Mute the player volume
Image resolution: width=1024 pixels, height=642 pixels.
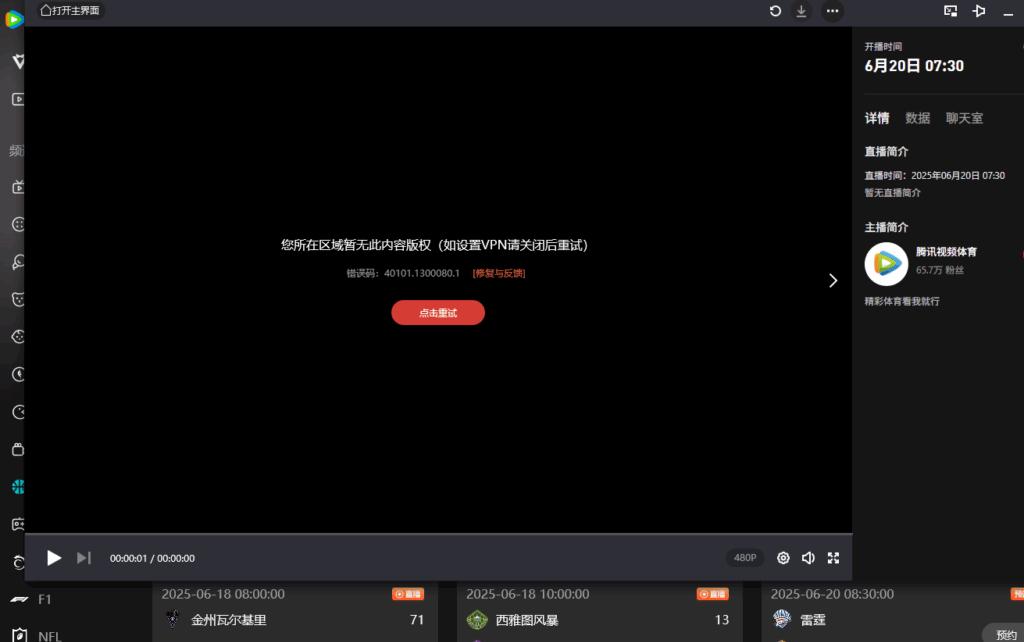pyautogui.click(x=808, y=558)
